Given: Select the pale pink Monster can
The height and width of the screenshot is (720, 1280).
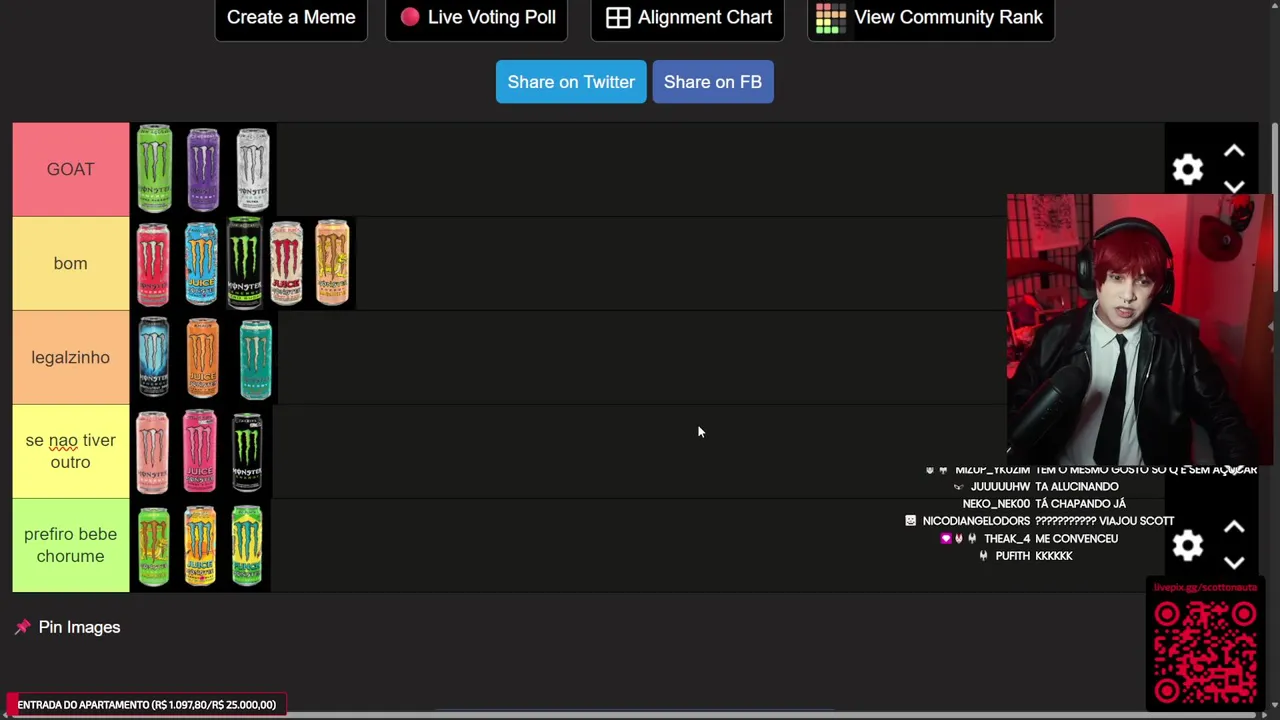Looking at the screenshot, I should [x=153, y=451].
